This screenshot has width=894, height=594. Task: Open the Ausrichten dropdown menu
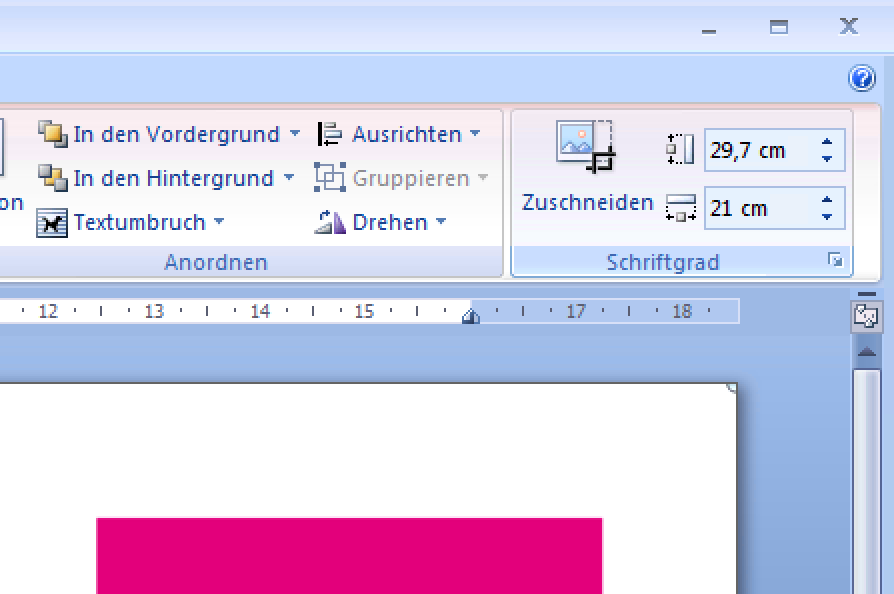pos(474,134)
